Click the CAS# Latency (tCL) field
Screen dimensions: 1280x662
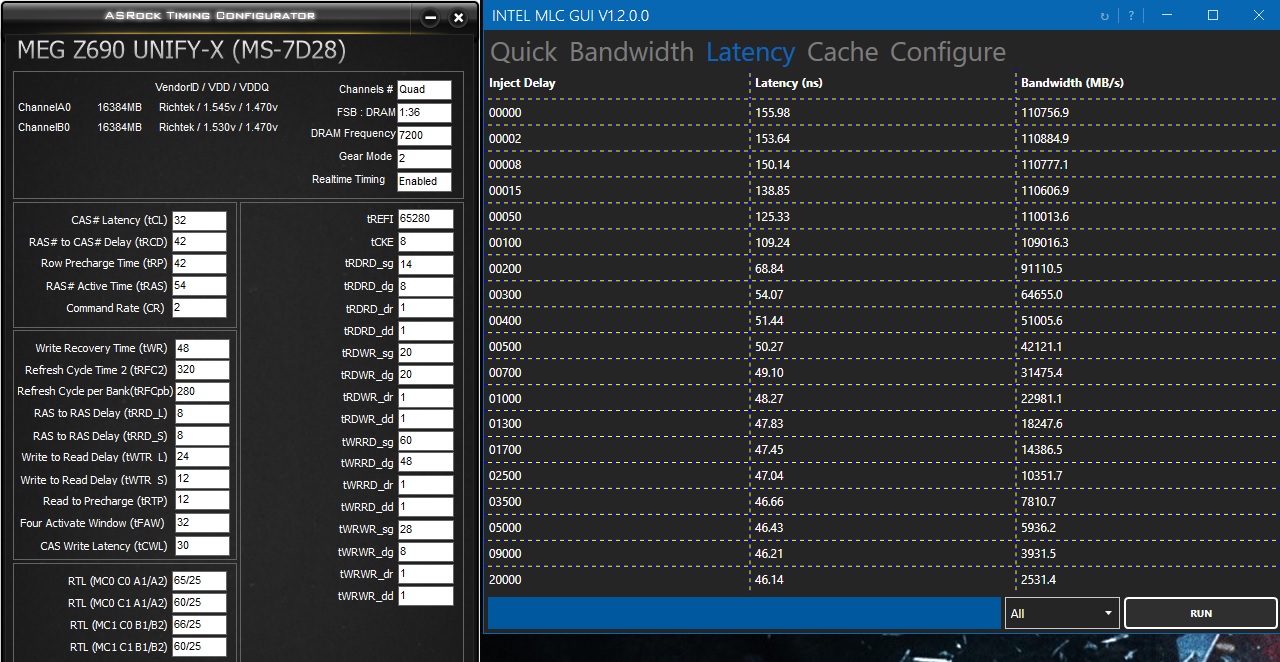click(x=199, y=221)
